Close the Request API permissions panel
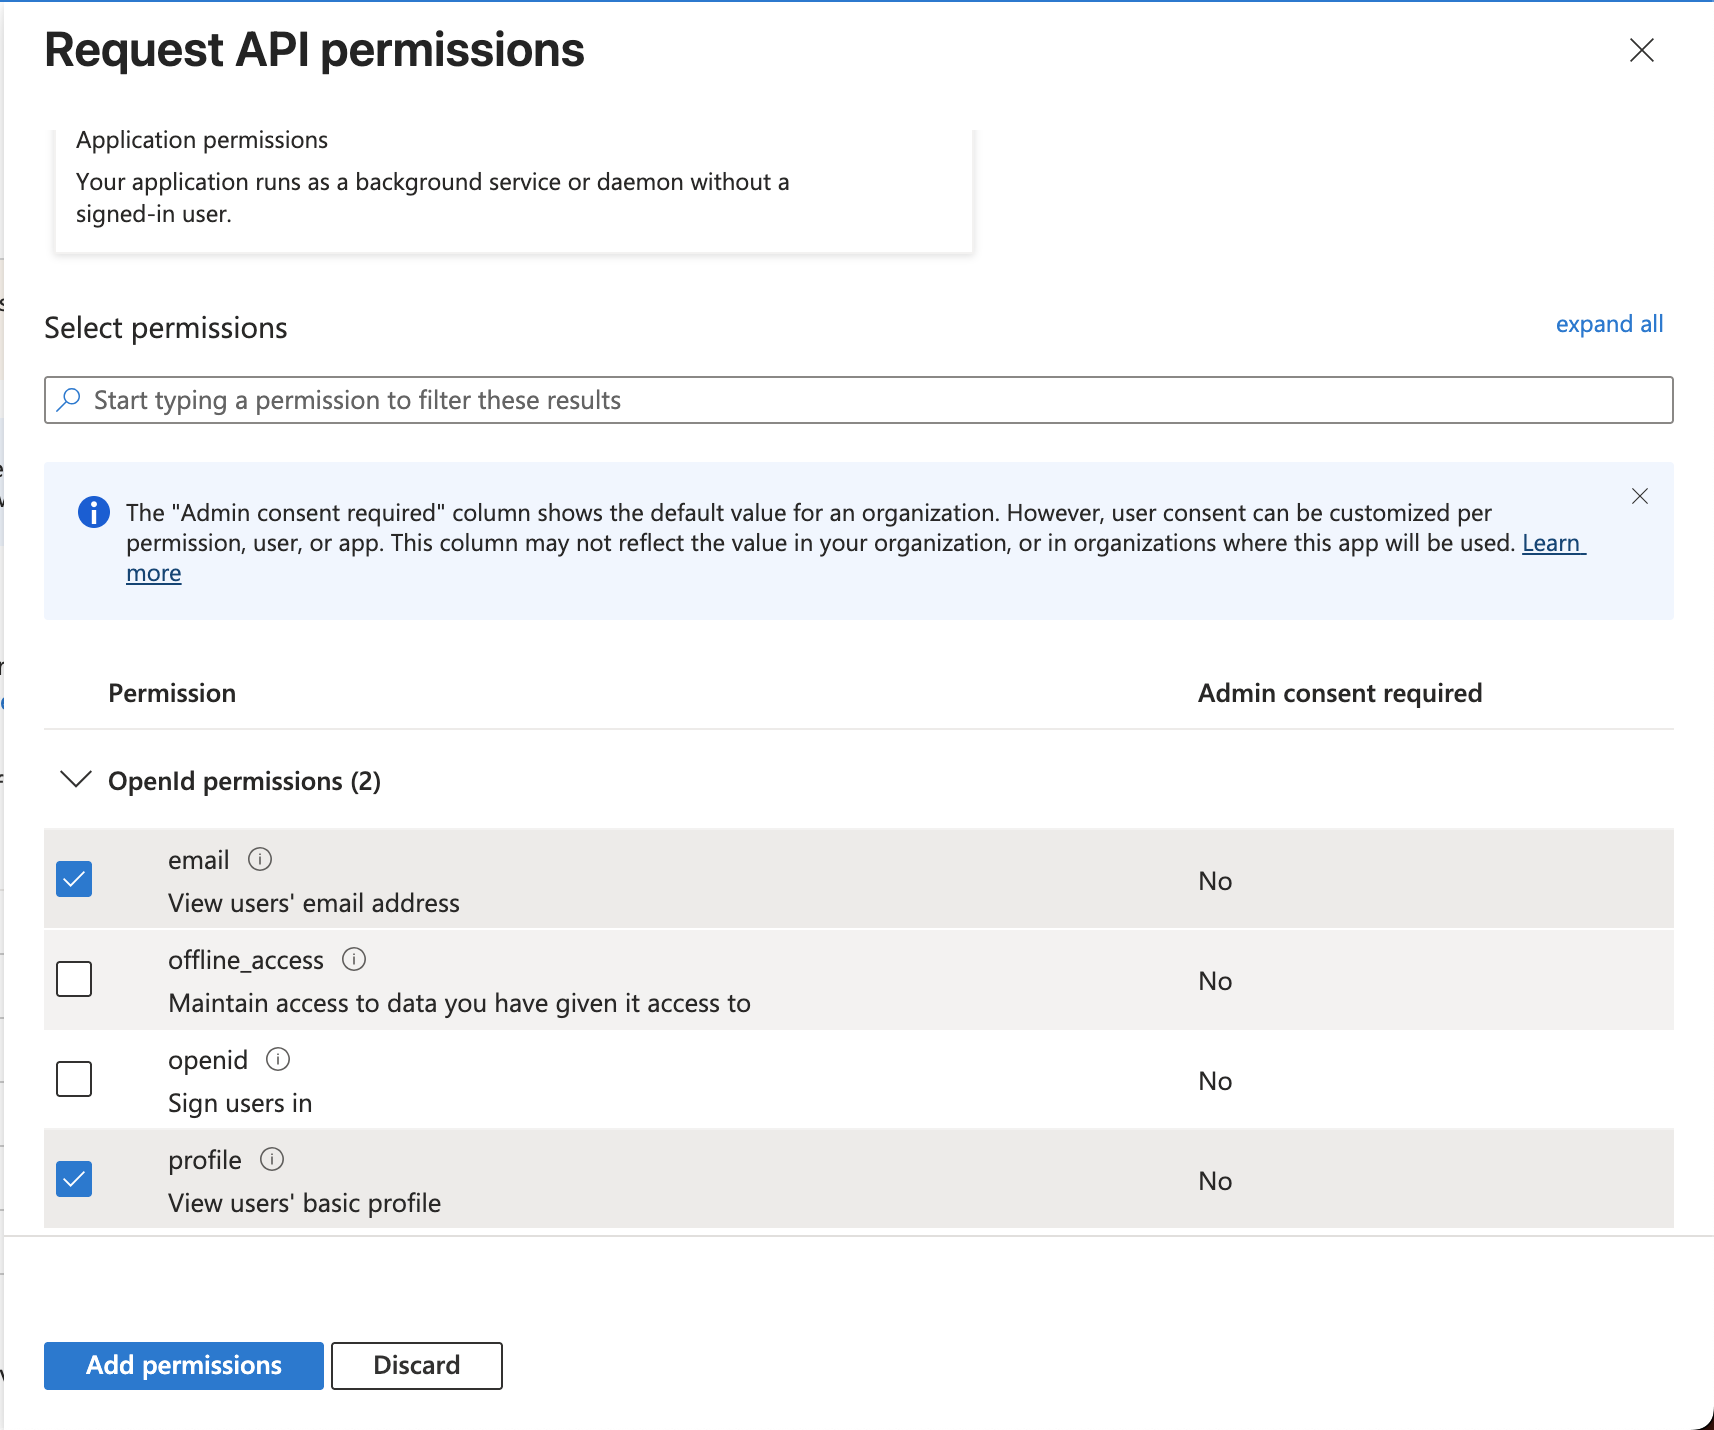This screenshot has width=1714, height=1430. (x=1641, y=50)
